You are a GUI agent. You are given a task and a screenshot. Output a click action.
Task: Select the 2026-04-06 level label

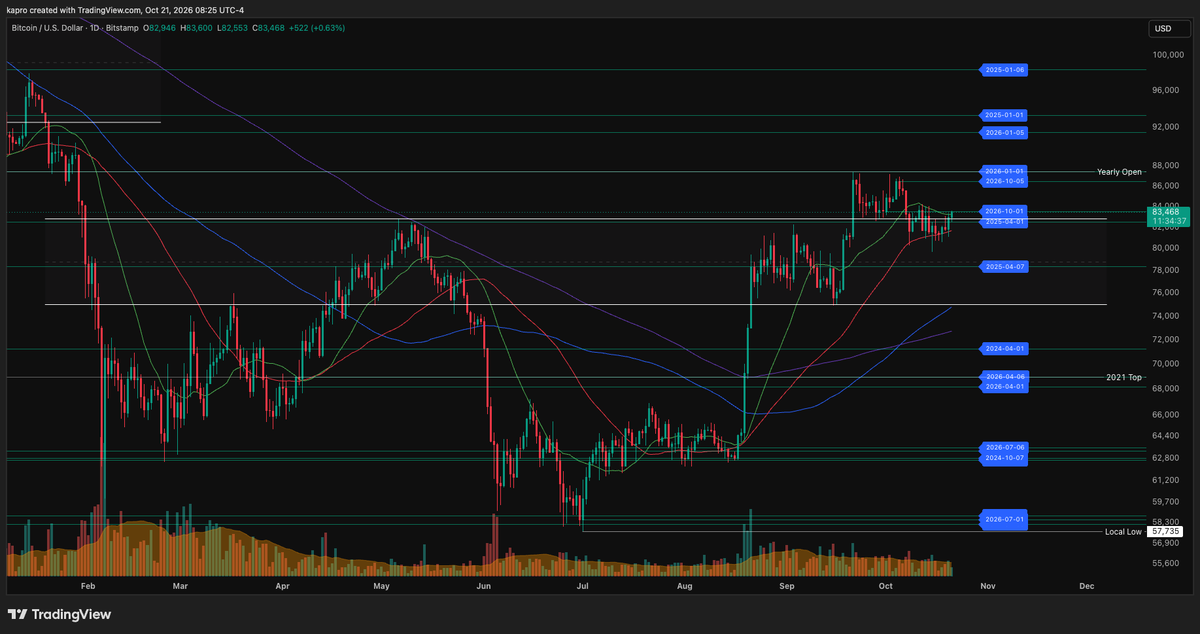click(x=1005, y=376)
